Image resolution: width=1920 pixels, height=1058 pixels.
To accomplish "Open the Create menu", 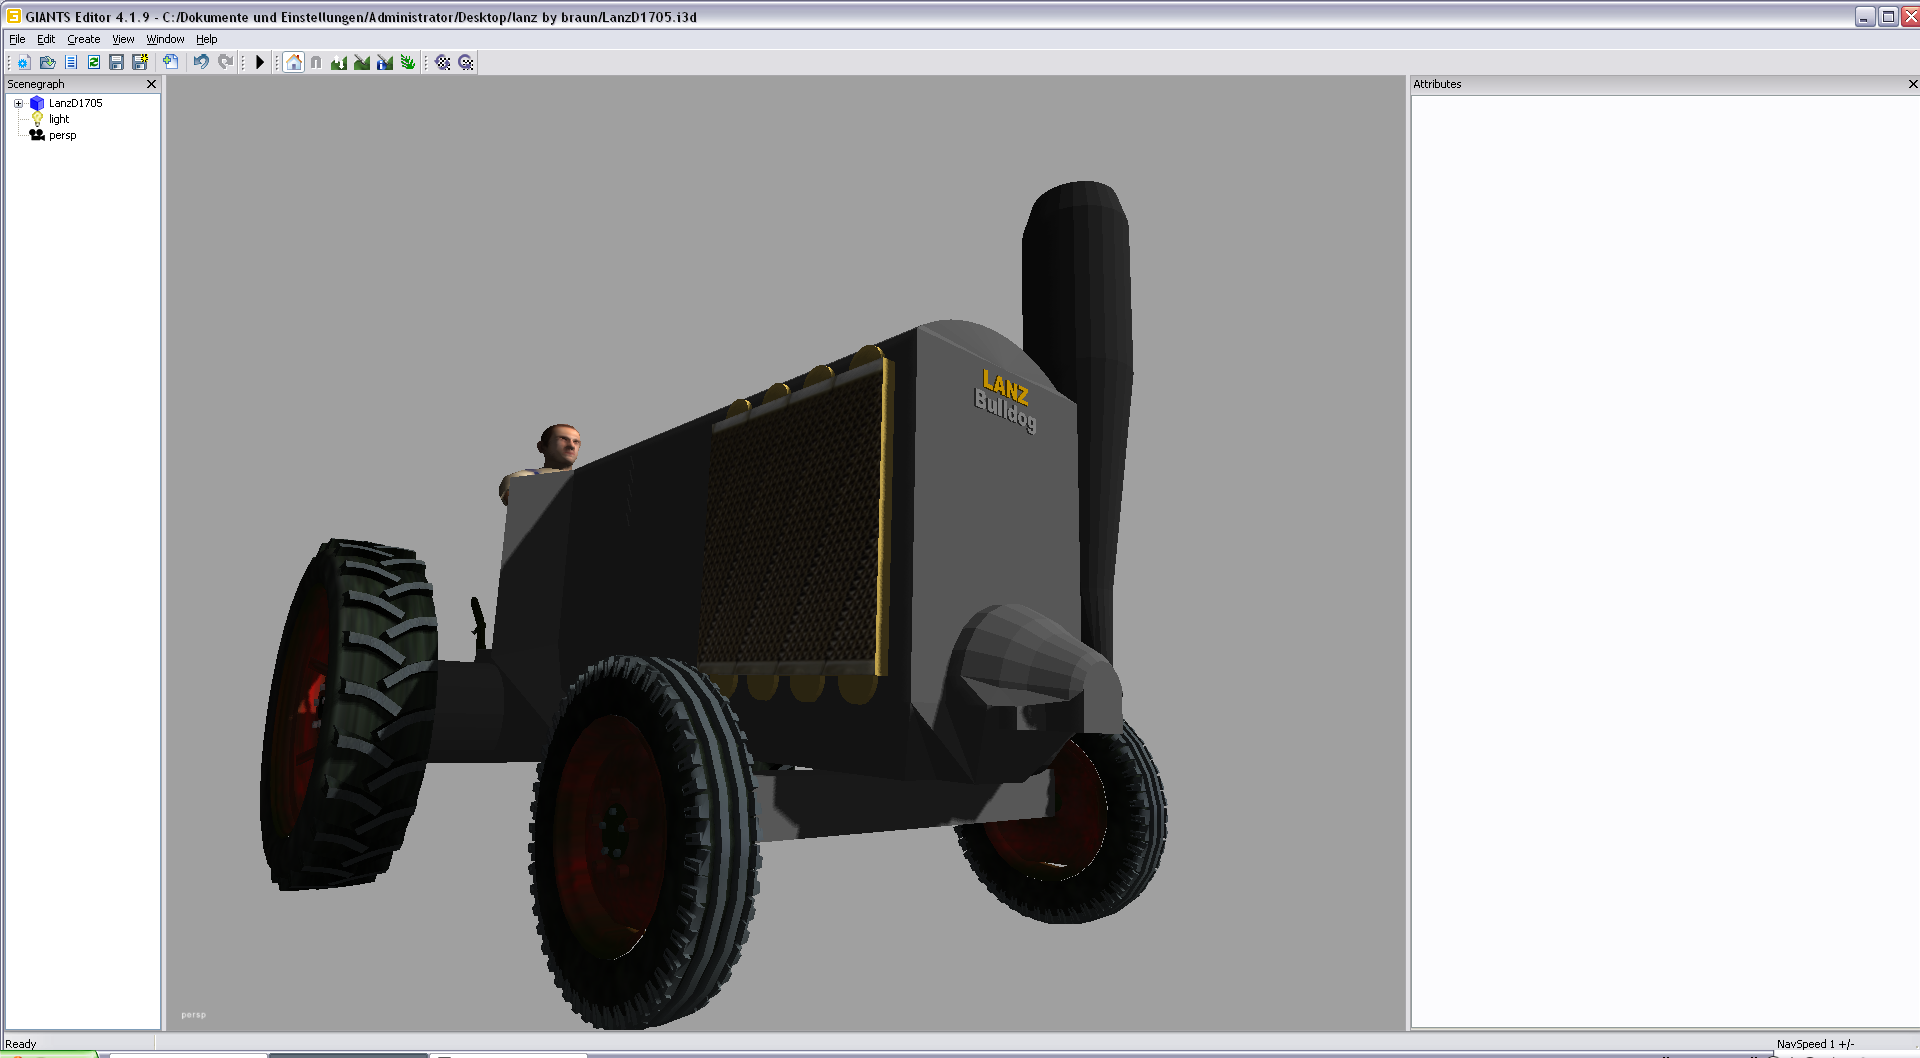I will 84,39.
